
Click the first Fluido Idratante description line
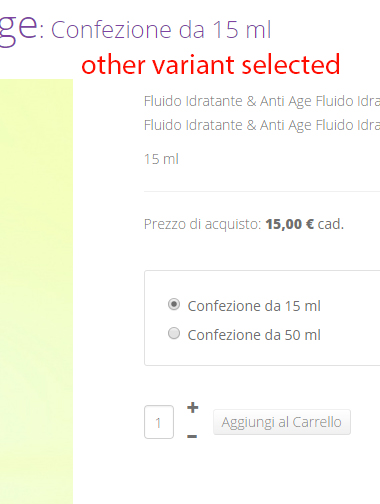pyautogui.click(x=262, y=101)
